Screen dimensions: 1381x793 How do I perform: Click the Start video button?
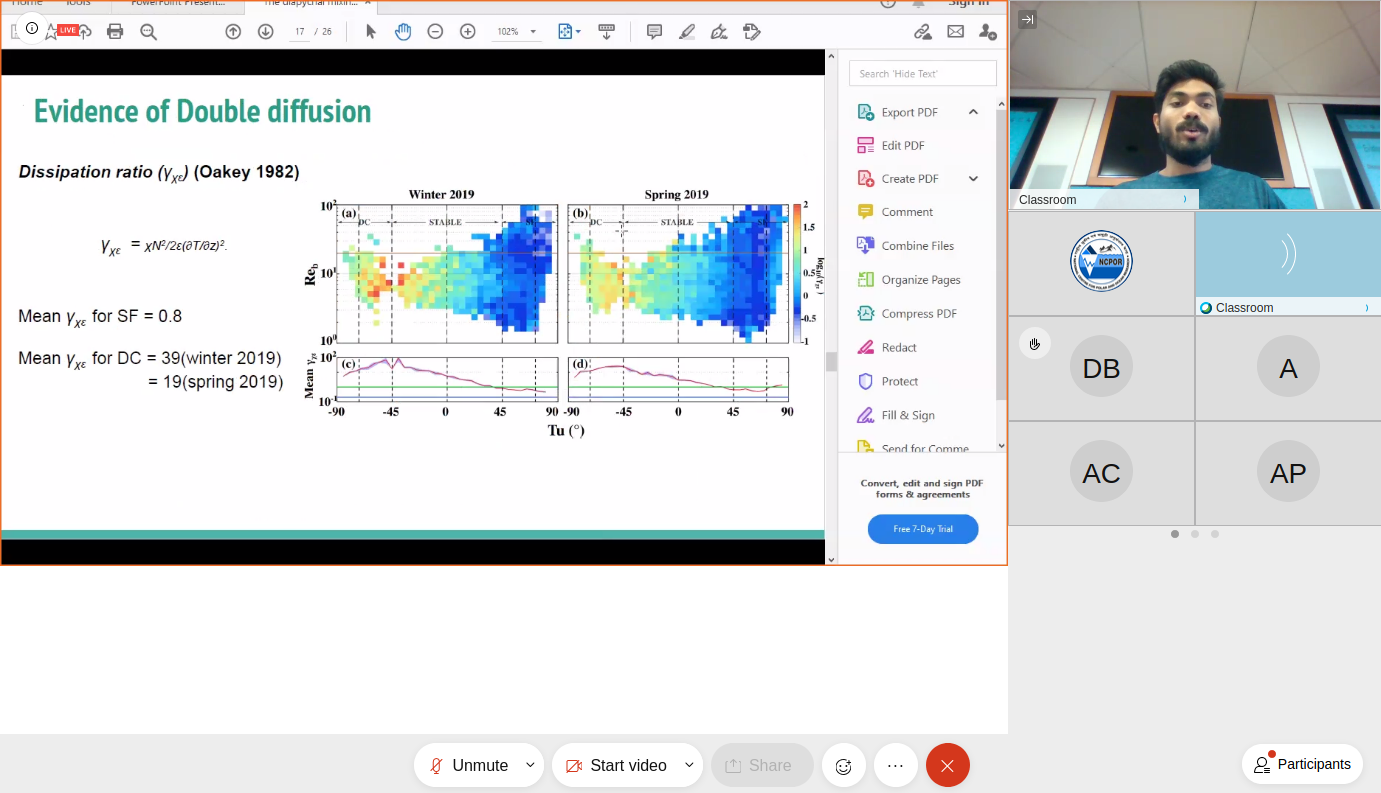click(616, 765)
